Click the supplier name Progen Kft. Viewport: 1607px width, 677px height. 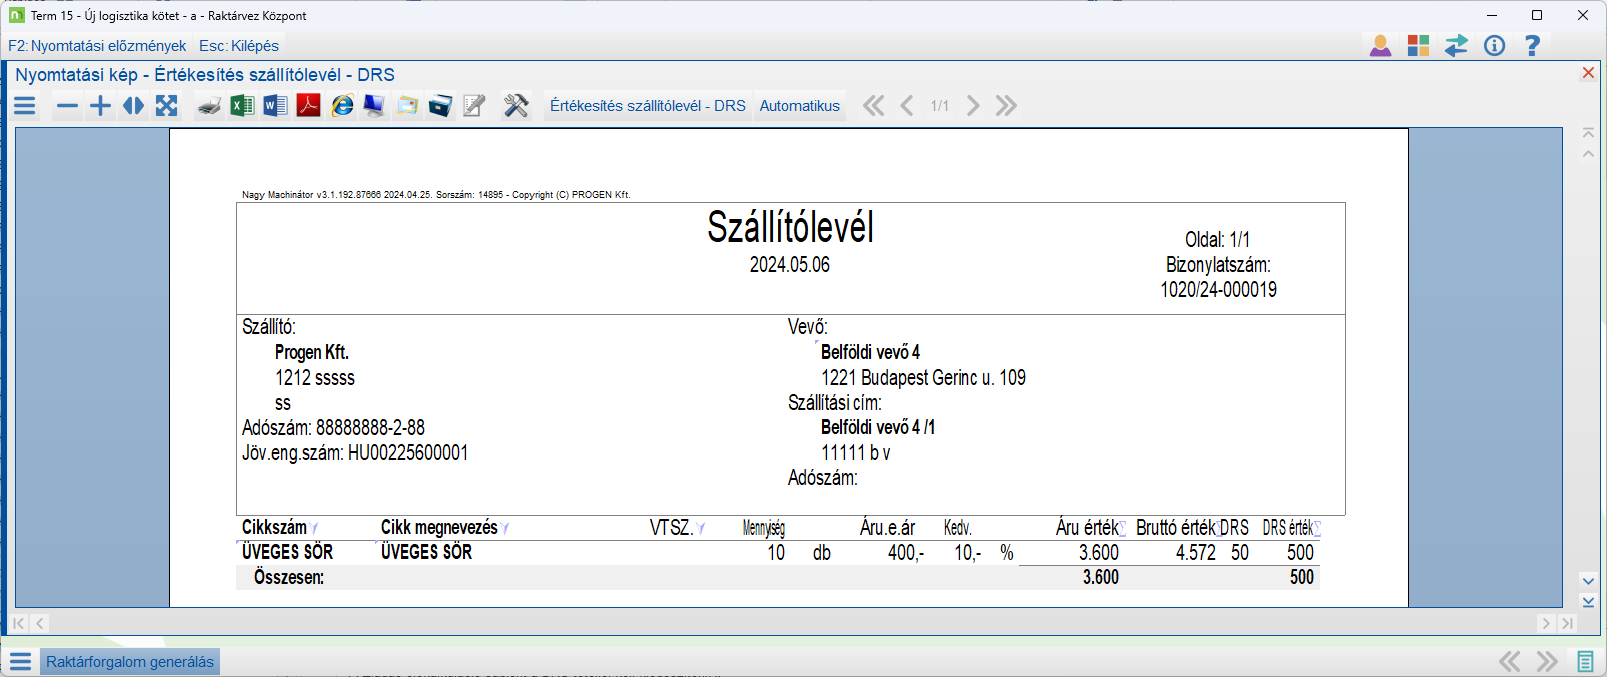click(x=312, y=353)
